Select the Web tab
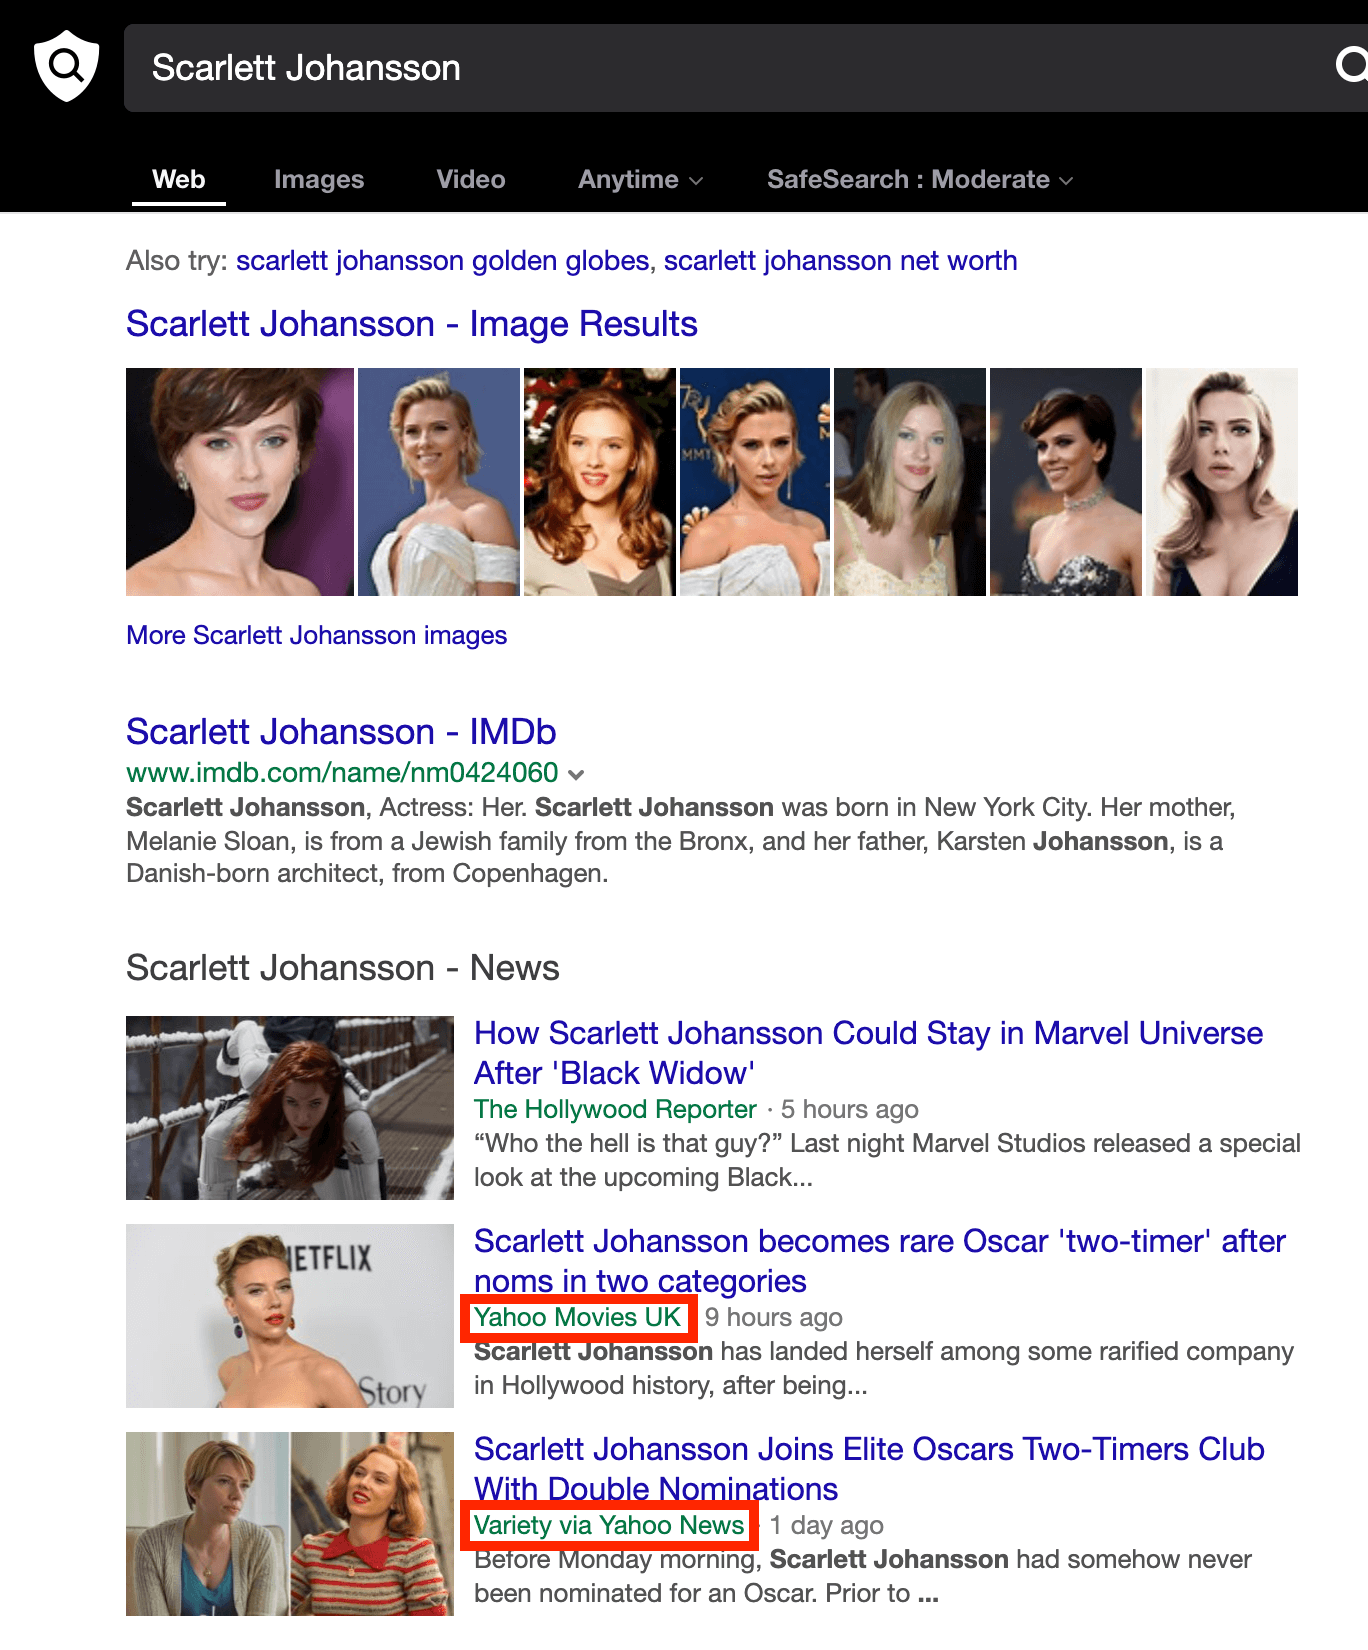The image size is (1368, 1650). (x=179, y=179)
